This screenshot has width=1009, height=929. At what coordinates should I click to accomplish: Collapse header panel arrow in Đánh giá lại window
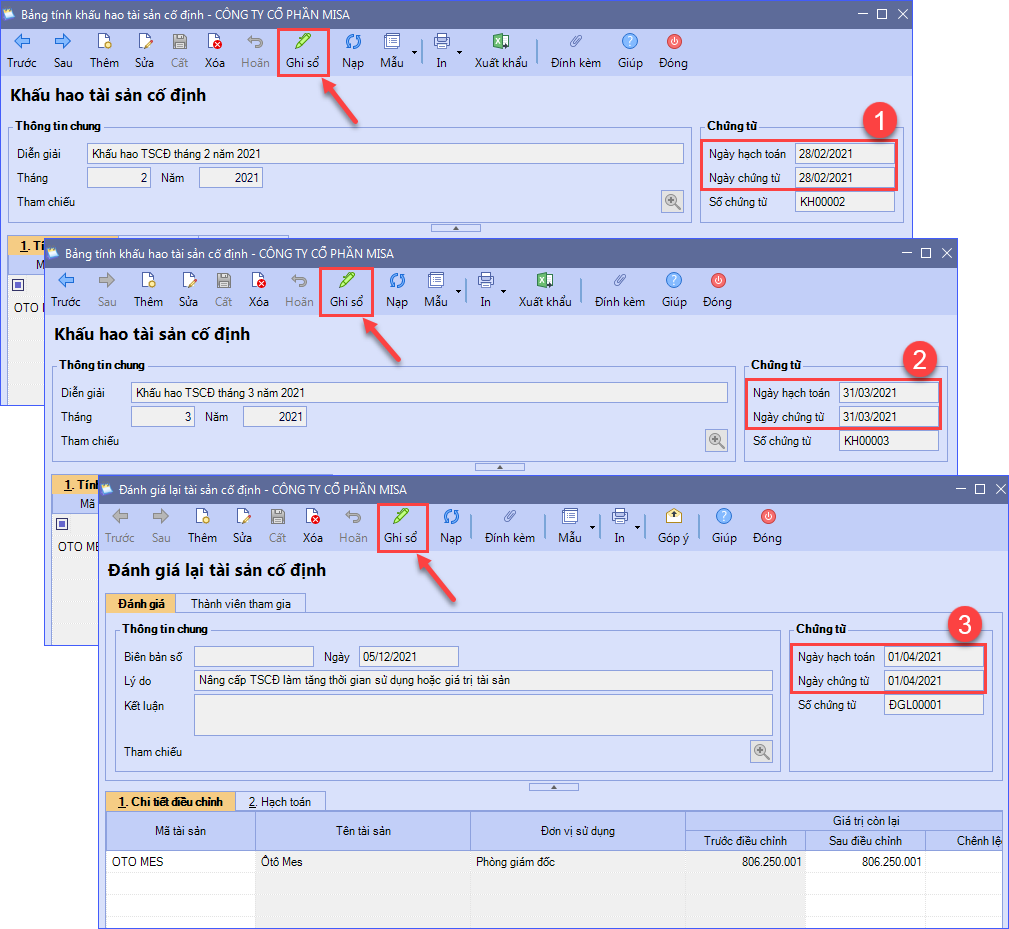coord(553,787)
